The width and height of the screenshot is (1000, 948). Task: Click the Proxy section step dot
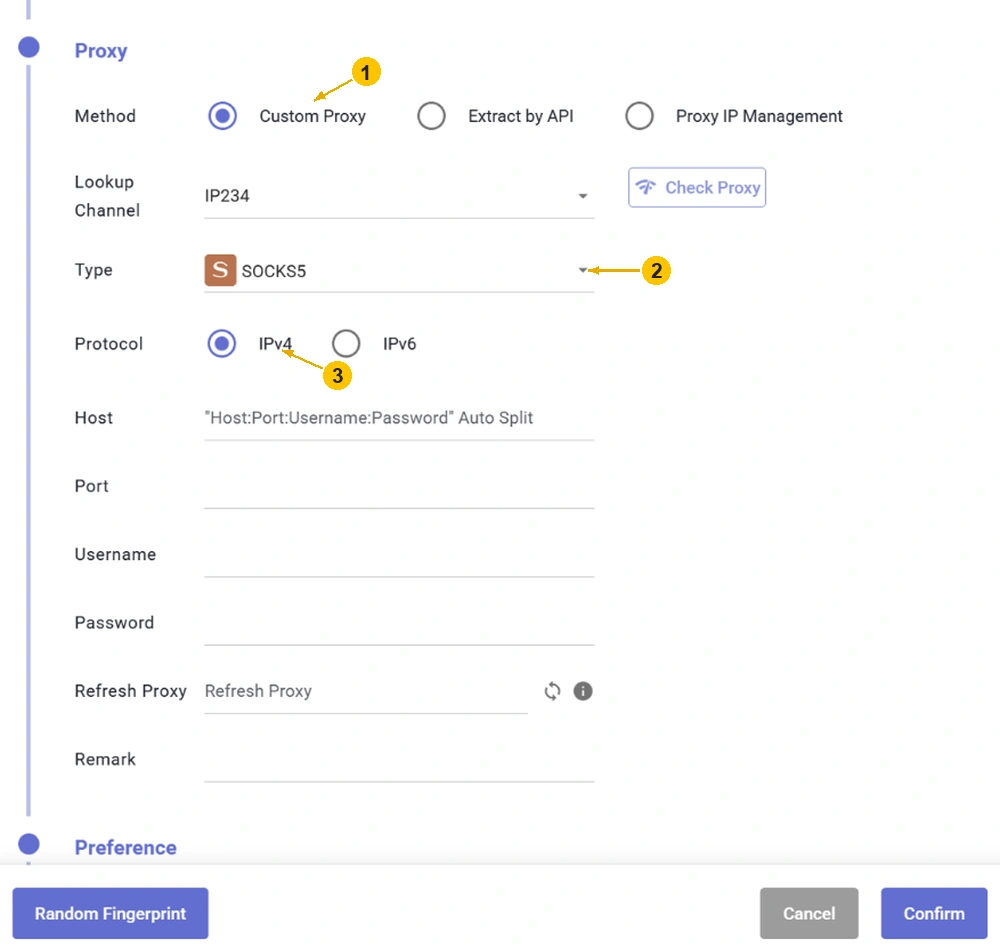pyautogui.click(x=29, y=47)
